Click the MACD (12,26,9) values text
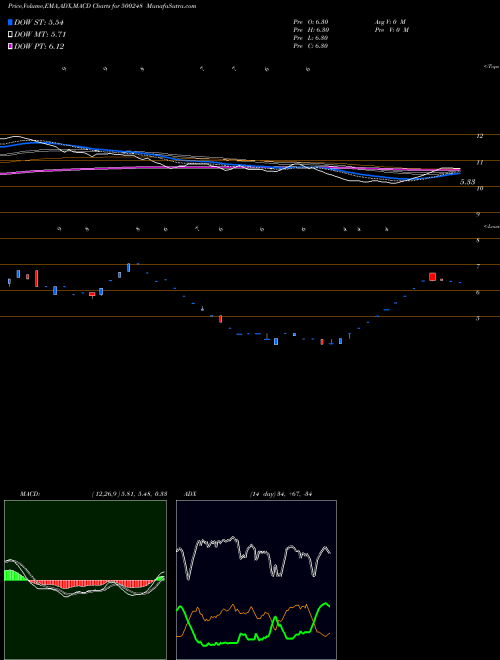 click(x=130, y=493)
